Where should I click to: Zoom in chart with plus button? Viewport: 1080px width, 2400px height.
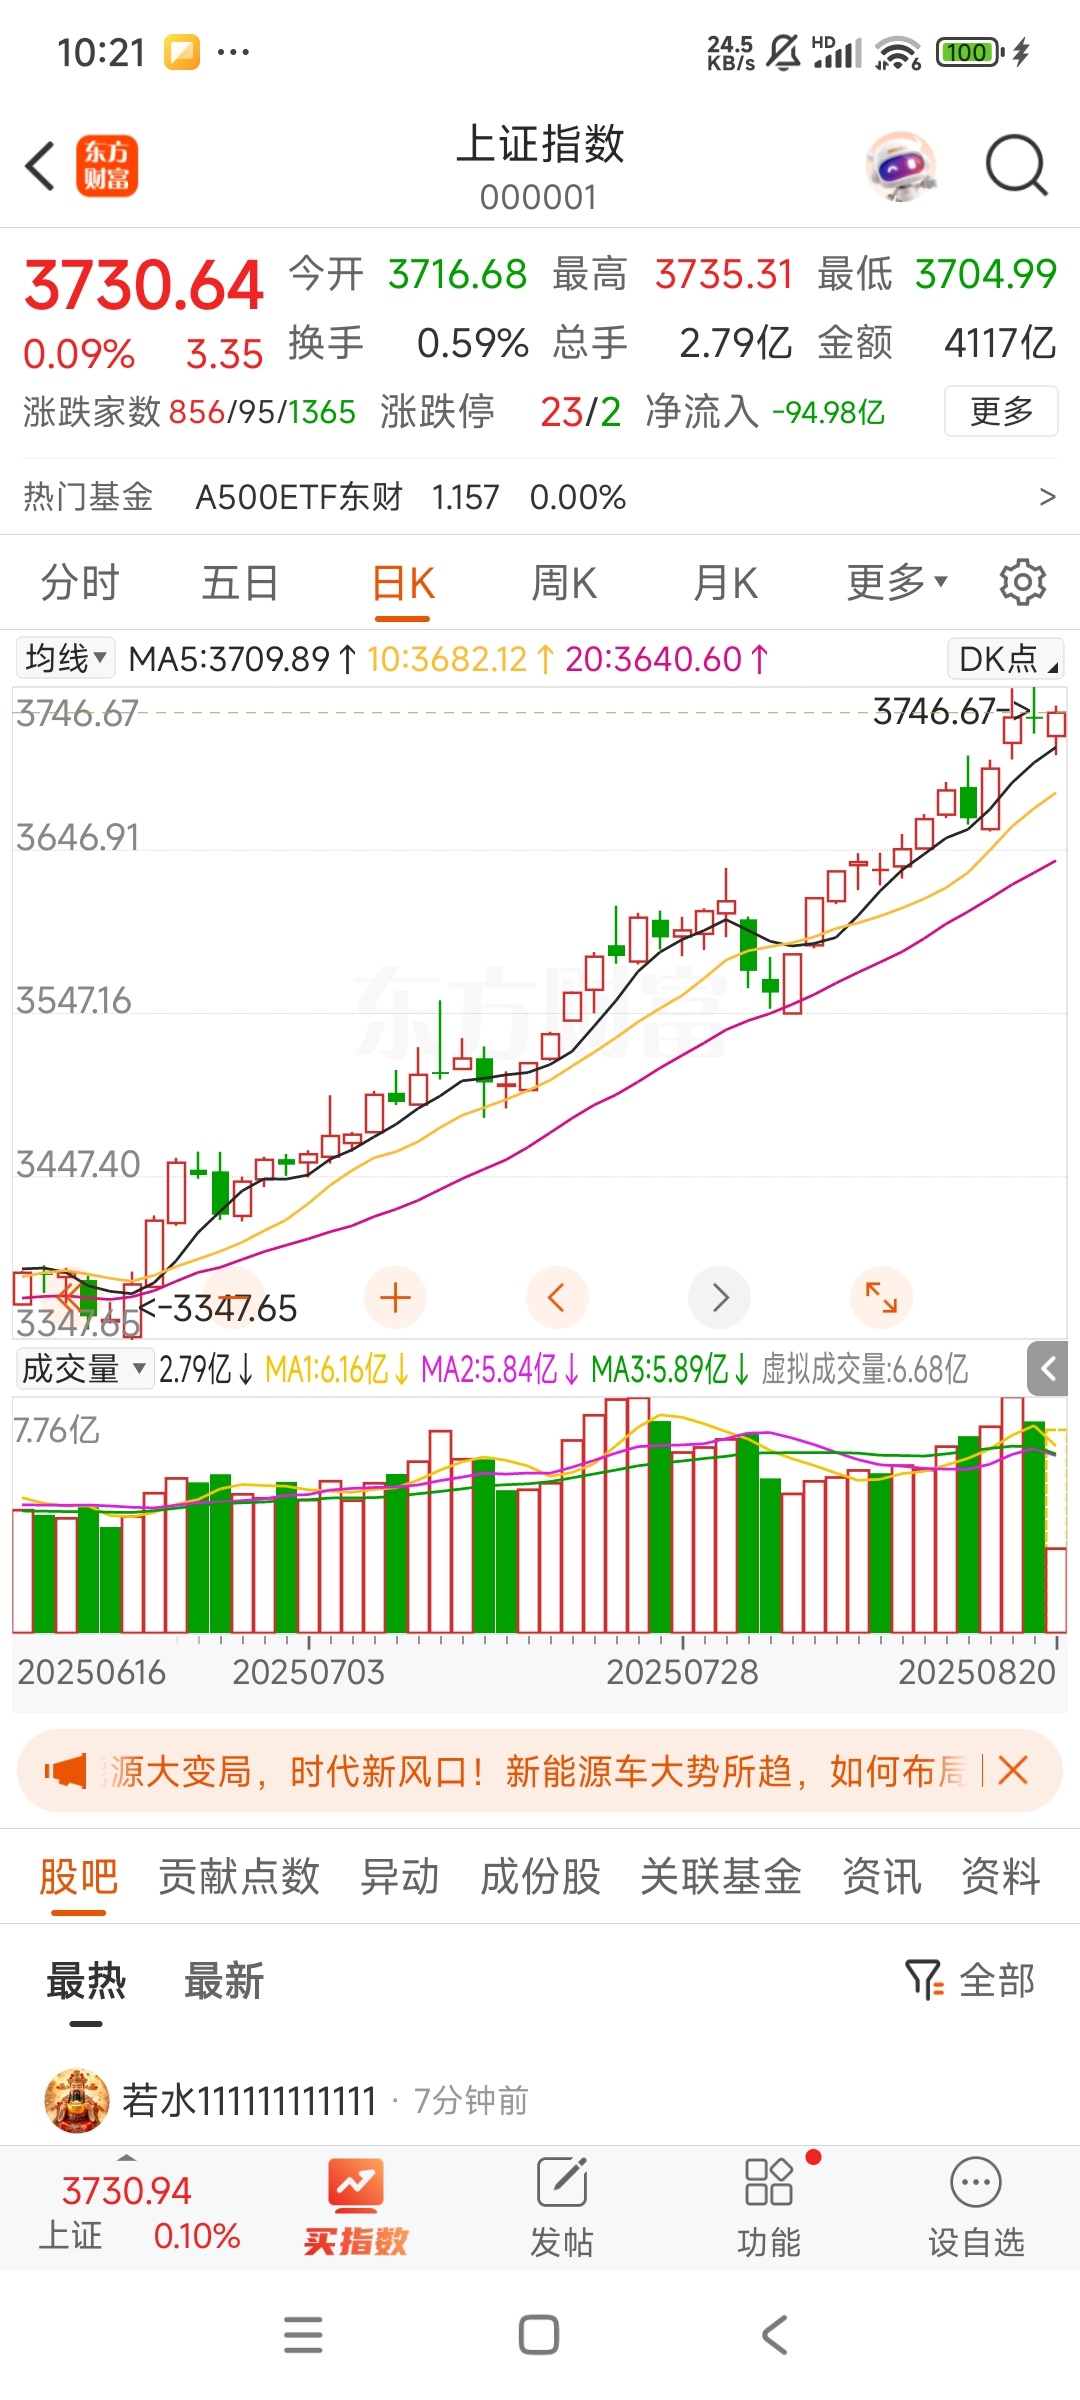click(395, 1298)
